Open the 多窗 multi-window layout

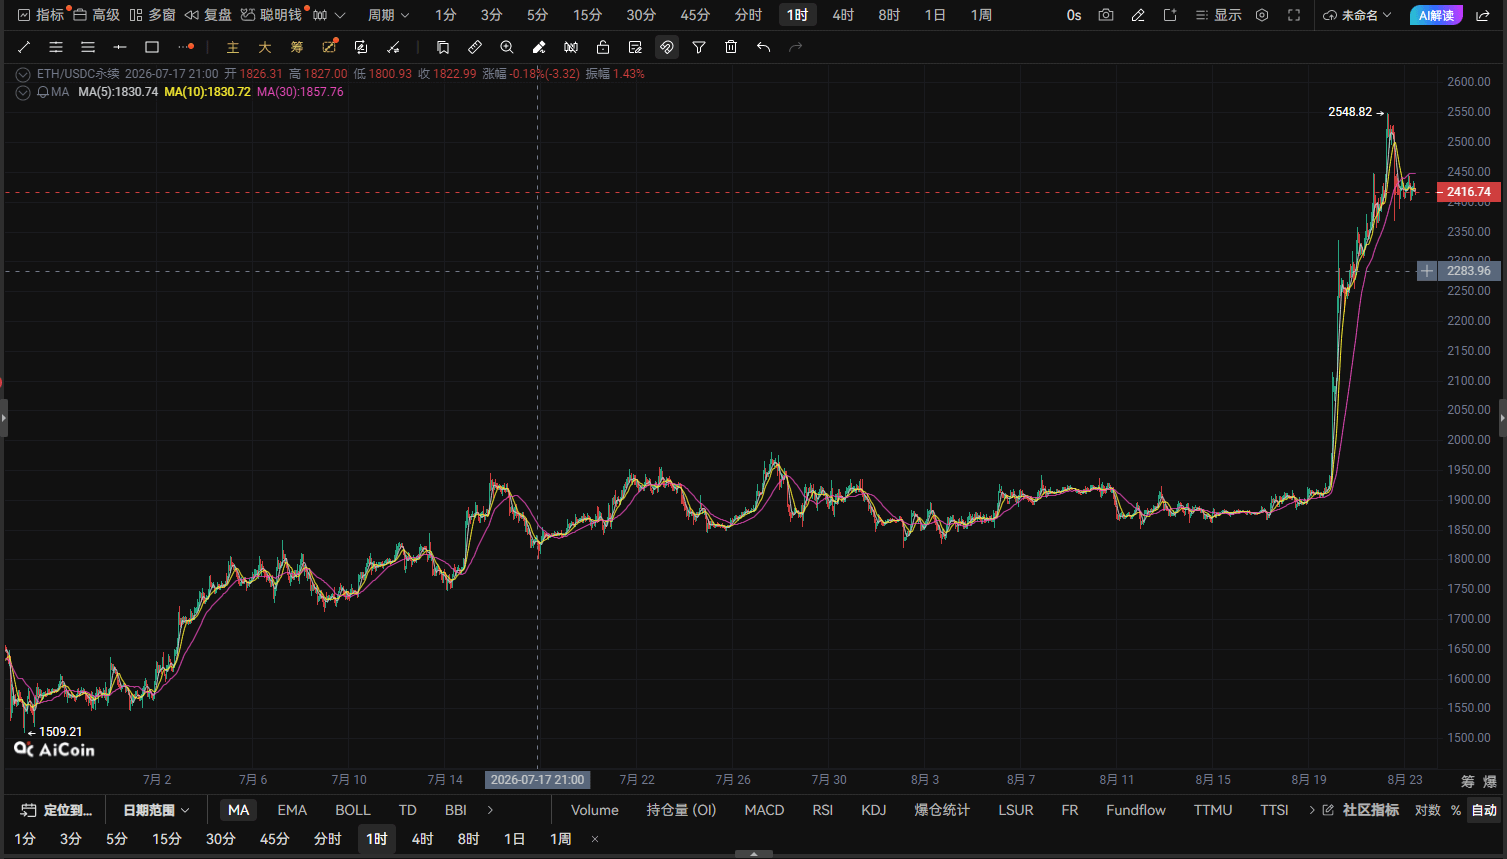pyautogui.click(x=153, y=15)
